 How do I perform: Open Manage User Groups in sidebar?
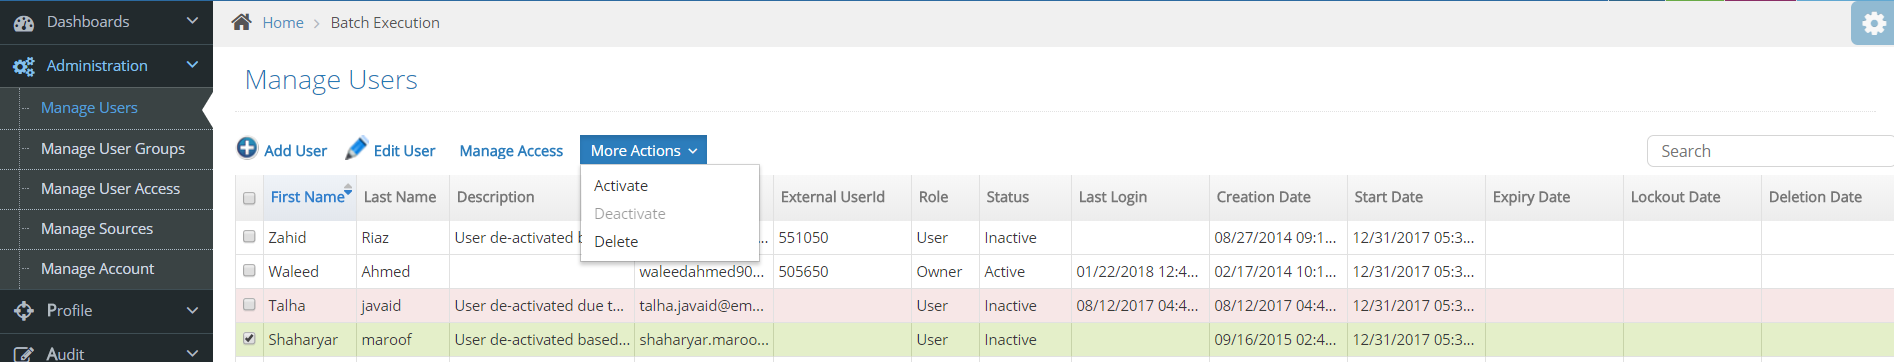pyautogui.click(x=113, y=149)
